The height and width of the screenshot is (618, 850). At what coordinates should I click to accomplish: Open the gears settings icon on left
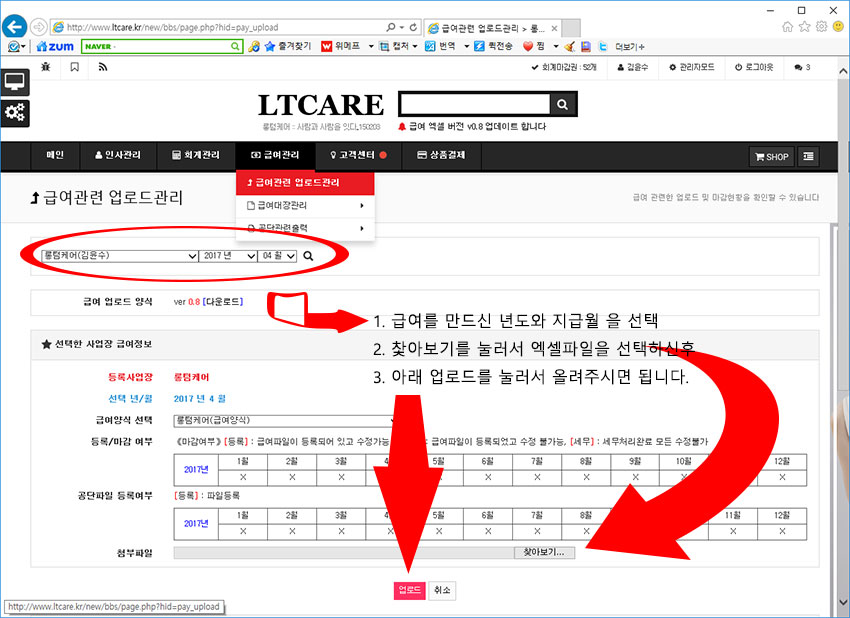click(15, 113)
